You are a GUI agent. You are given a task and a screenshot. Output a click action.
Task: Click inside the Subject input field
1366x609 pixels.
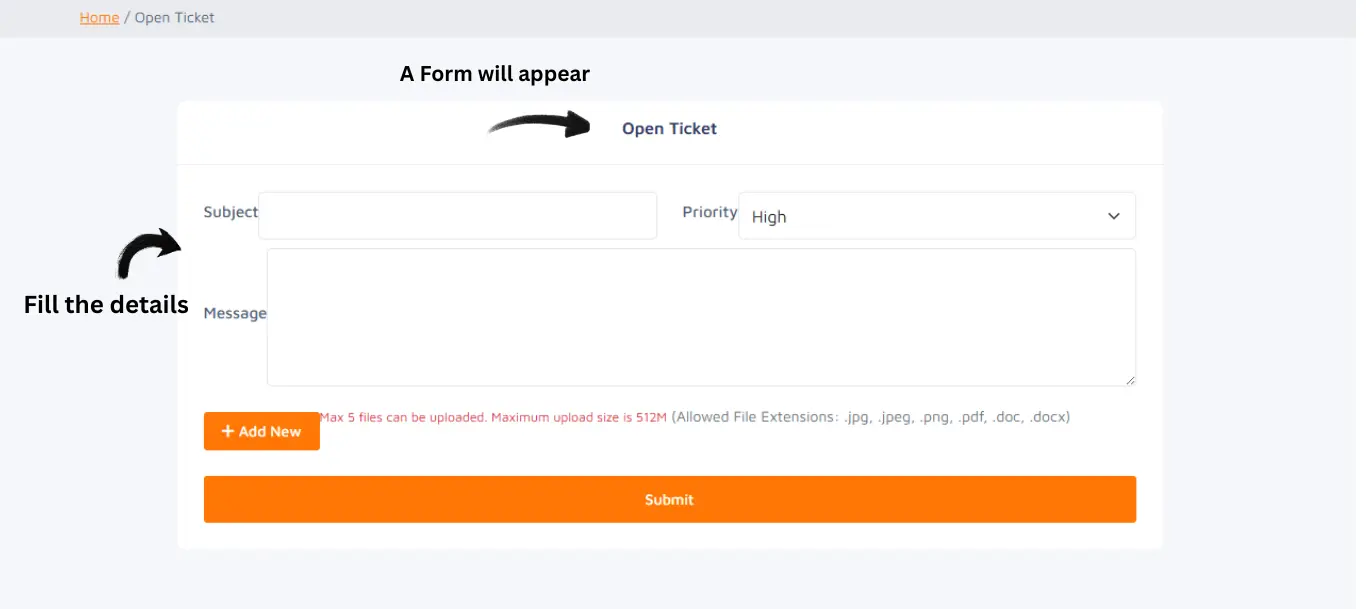(457, 216)
